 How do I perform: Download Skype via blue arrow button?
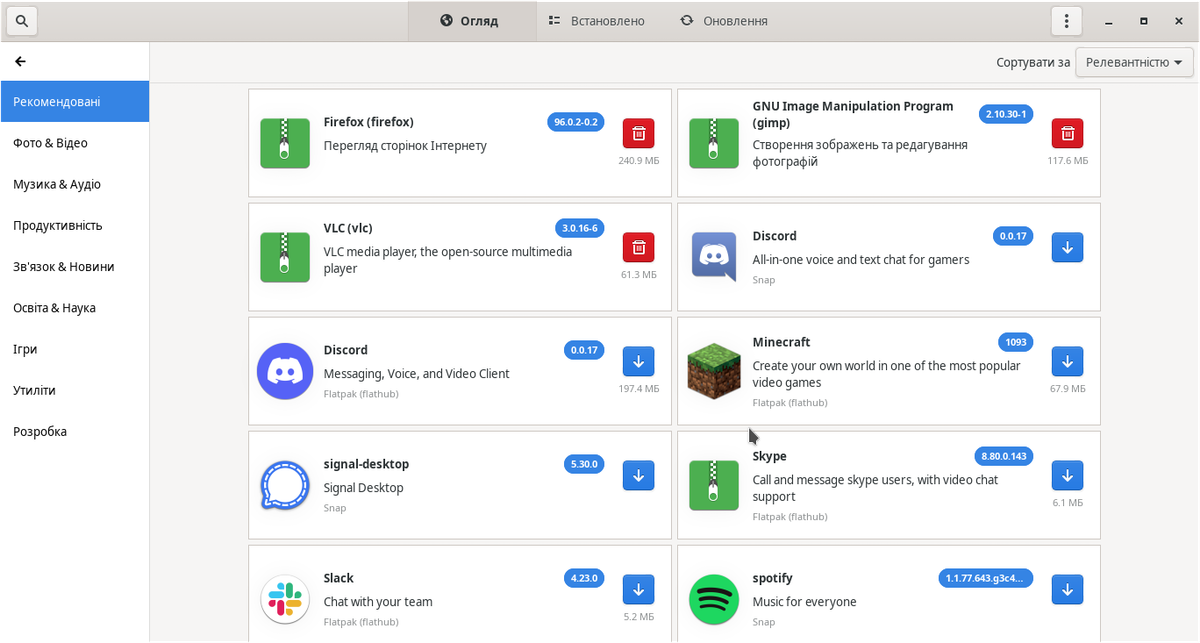(x=1067, y=475)
